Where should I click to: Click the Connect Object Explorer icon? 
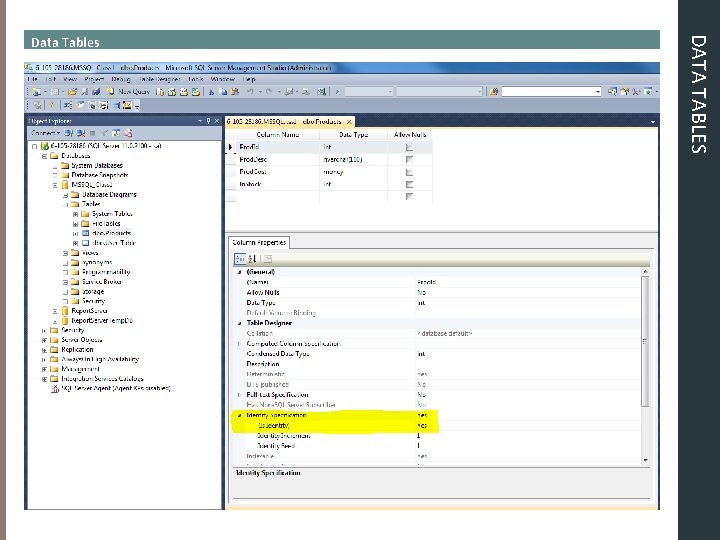pos(68,133)
